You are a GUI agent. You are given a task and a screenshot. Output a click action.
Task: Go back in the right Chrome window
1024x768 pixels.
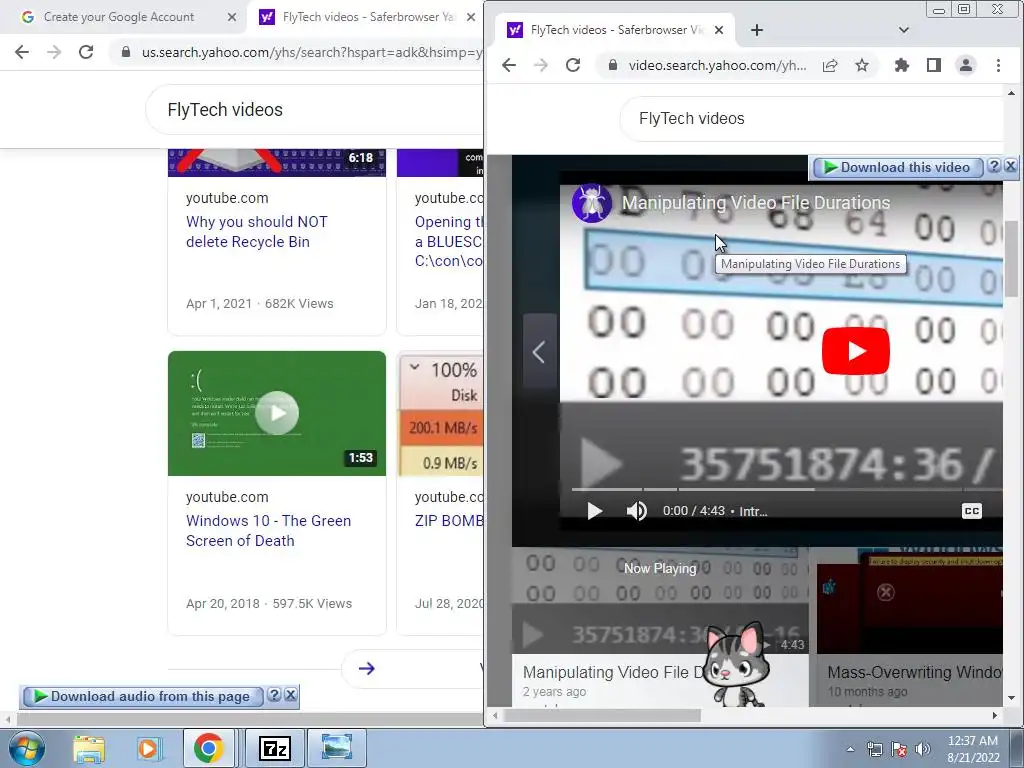click(509, 65)
